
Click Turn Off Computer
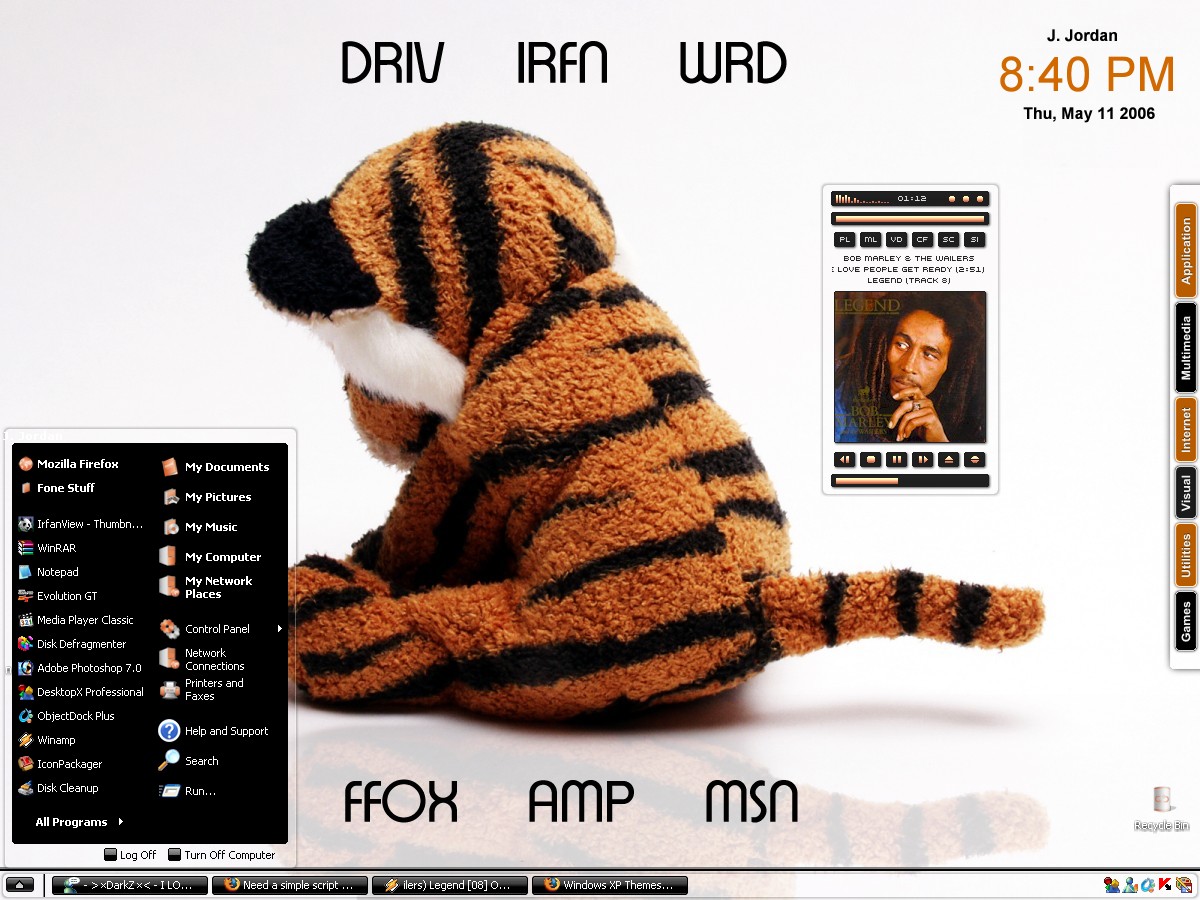221,855
